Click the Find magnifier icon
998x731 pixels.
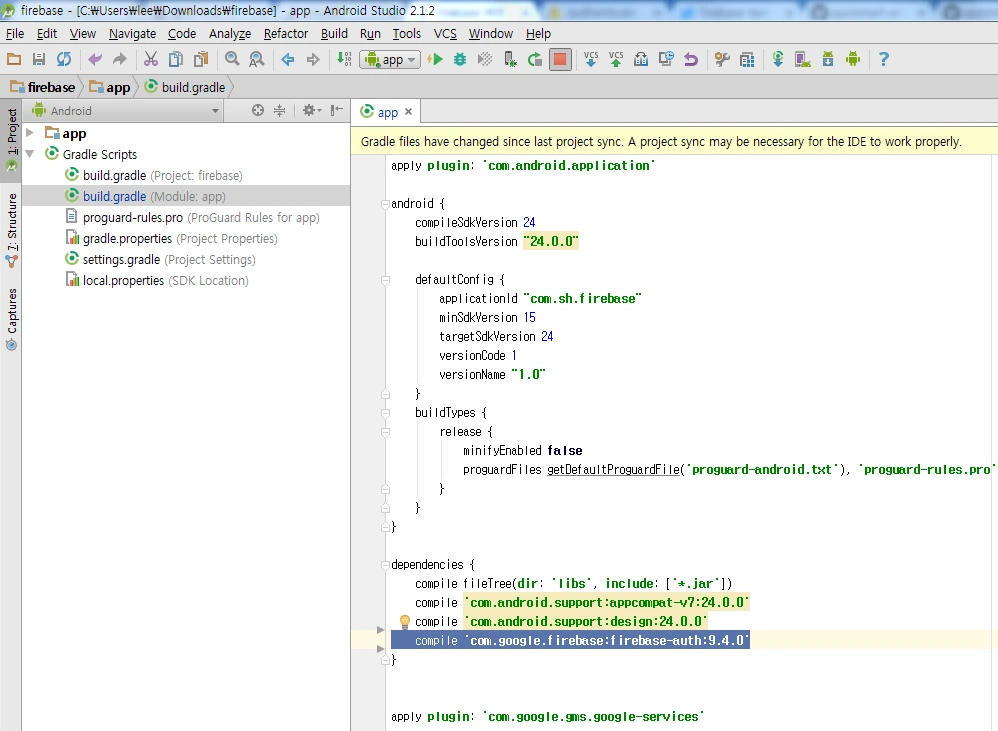(232, 60)
